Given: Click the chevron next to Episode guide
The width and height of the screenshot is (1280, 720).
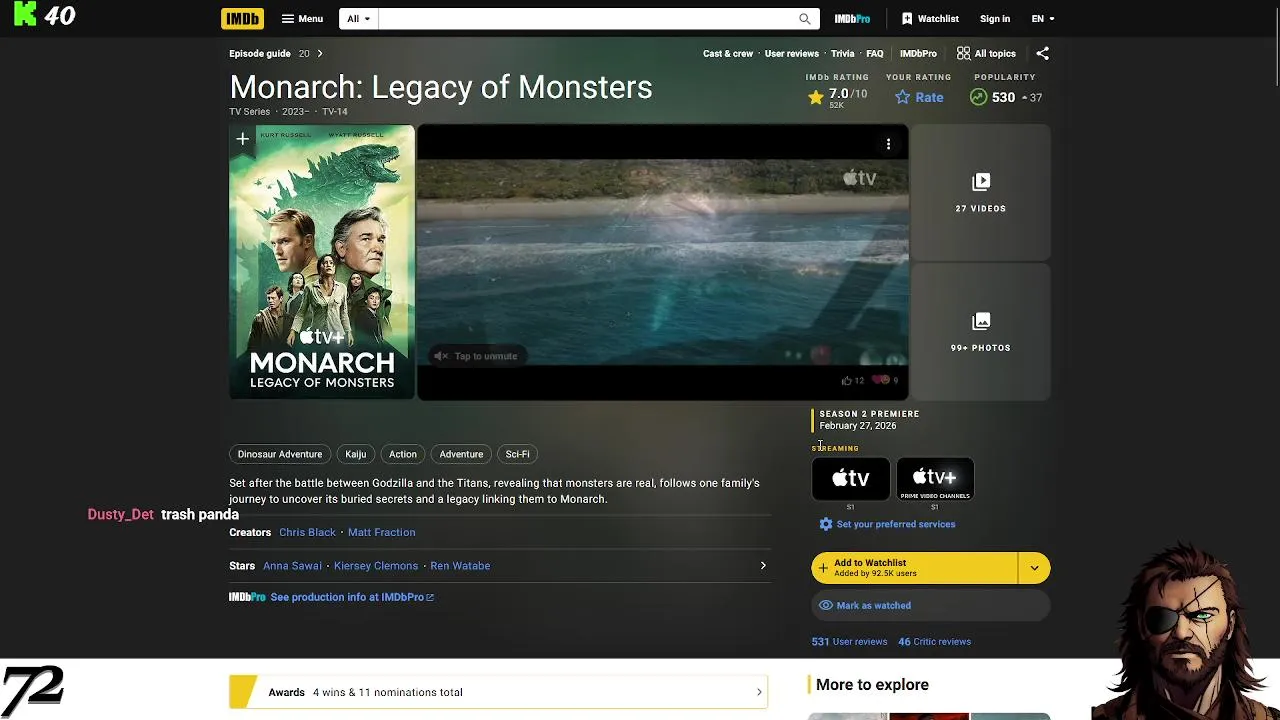Looking at the screenshot, I should click(x=319, y=53).
